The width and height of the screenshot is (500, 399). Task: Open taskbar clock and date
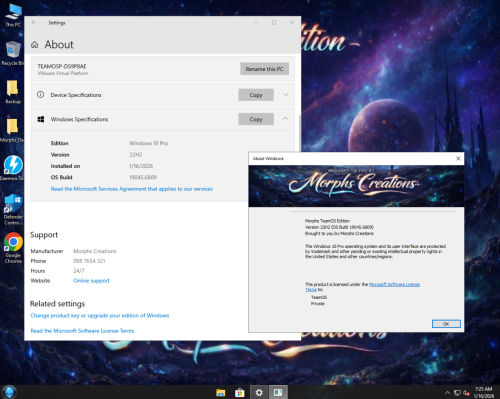pyautogui.click(x=484, y=392)
